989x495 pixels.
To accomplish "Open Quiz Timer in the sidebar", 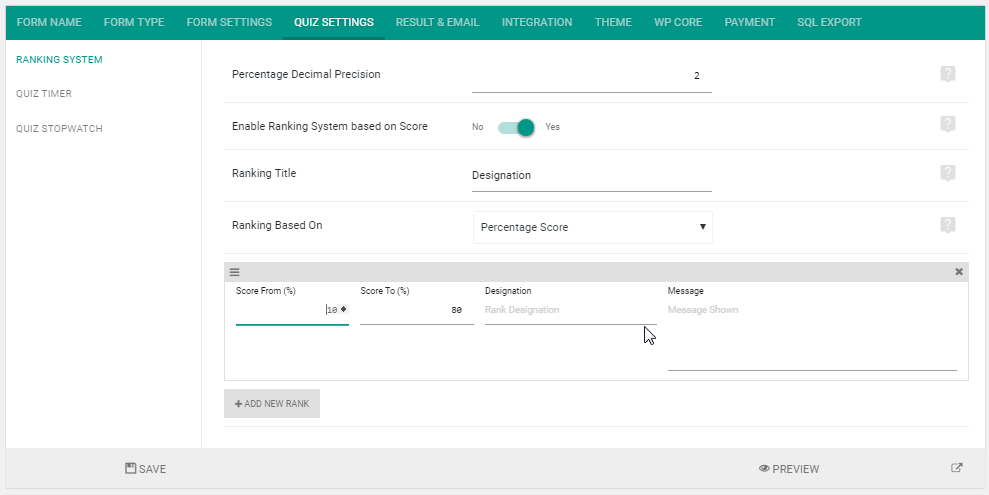I will (x=44, y=94).
